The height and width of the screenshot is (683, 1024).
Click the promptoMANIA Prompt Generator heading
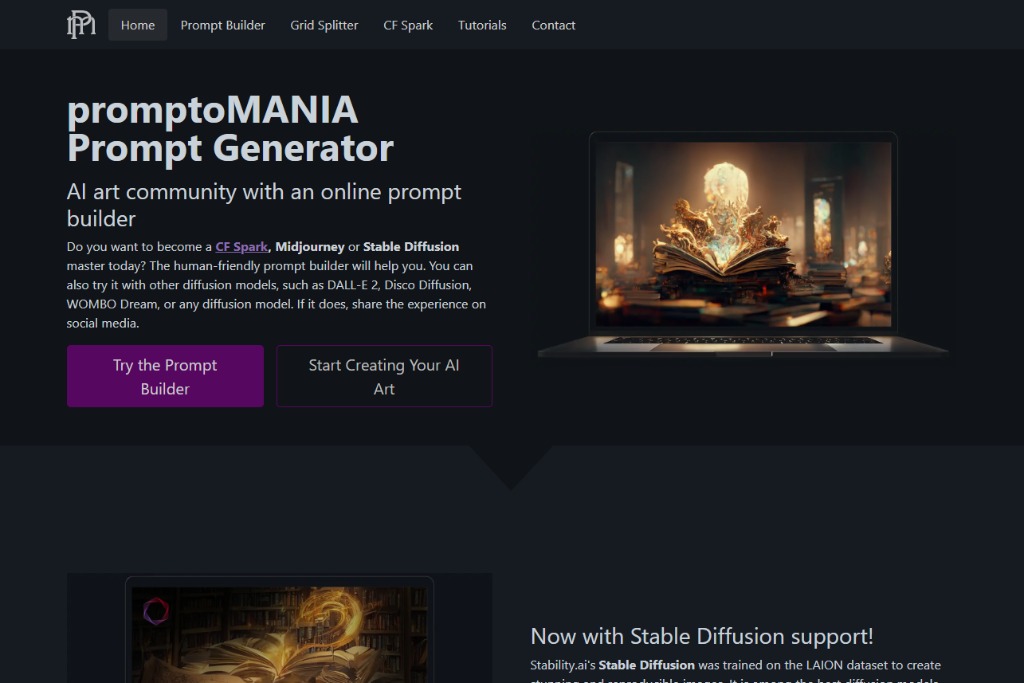point(230,129)
